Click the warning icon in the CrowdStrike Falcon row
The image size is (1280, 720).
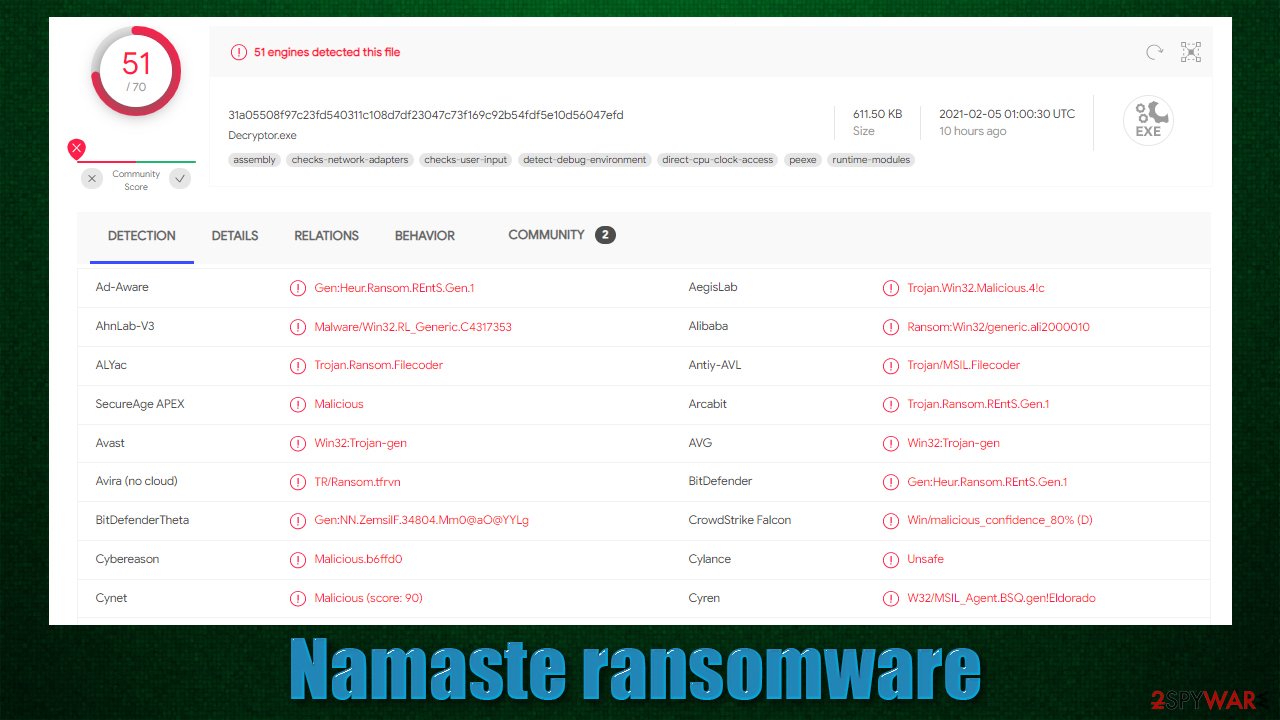[x=890, y=521]
